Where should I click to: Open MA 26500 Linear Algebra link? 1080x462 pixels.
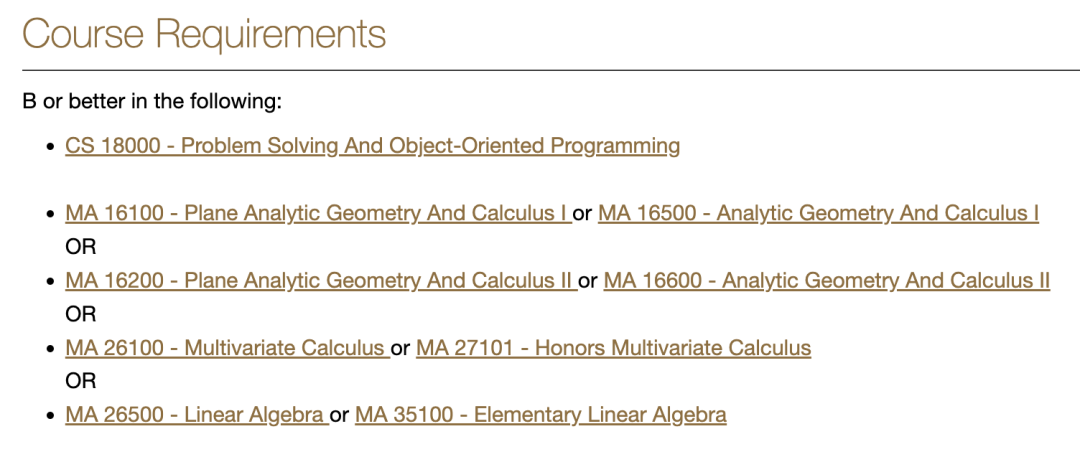pyautogui.click(x=197, y=415)
